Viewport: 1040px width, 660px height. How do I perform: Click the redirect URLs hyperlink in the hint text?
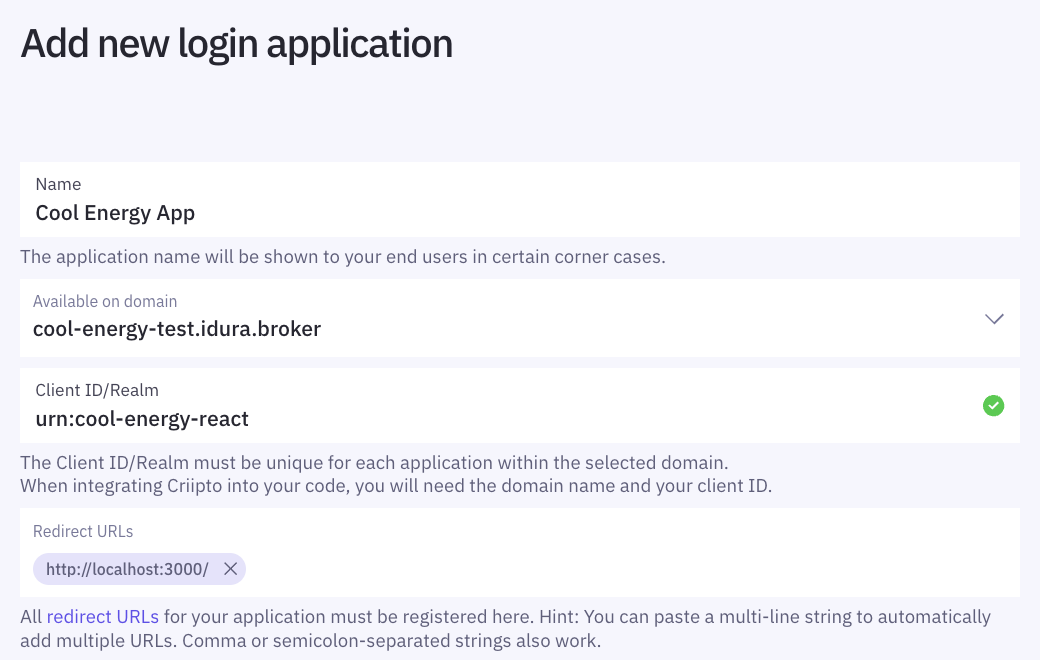(x=102, y=616)
